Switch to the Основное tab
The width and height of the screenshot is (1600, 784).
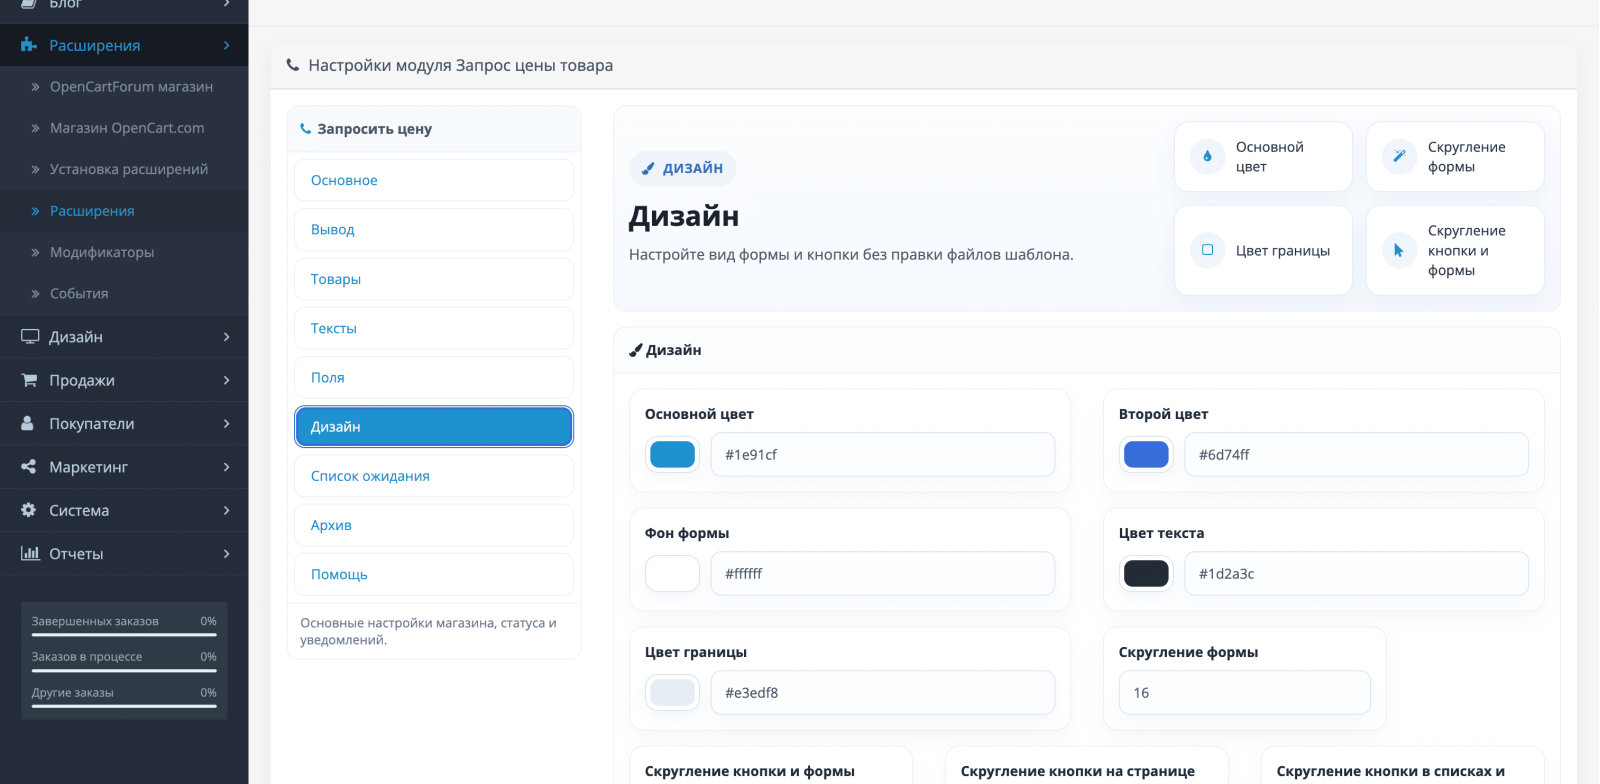[434, 180]
